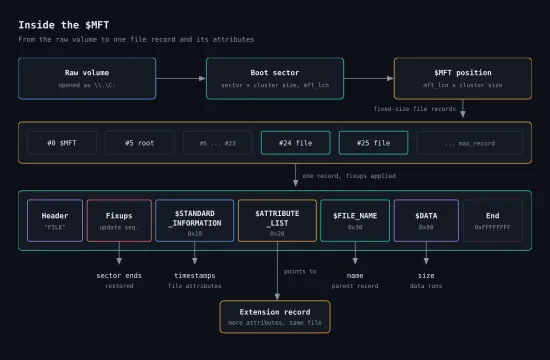Select the $STANDARD_INFORMATION block
Screen dimensions: 550x360
click(x=195, y=221)
